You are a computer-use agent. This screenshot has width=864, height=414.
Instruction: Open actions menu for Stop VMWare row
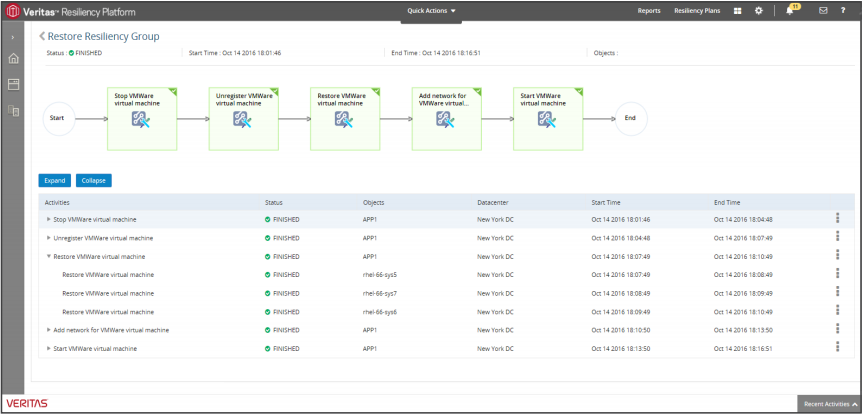[x=837, y=219]
